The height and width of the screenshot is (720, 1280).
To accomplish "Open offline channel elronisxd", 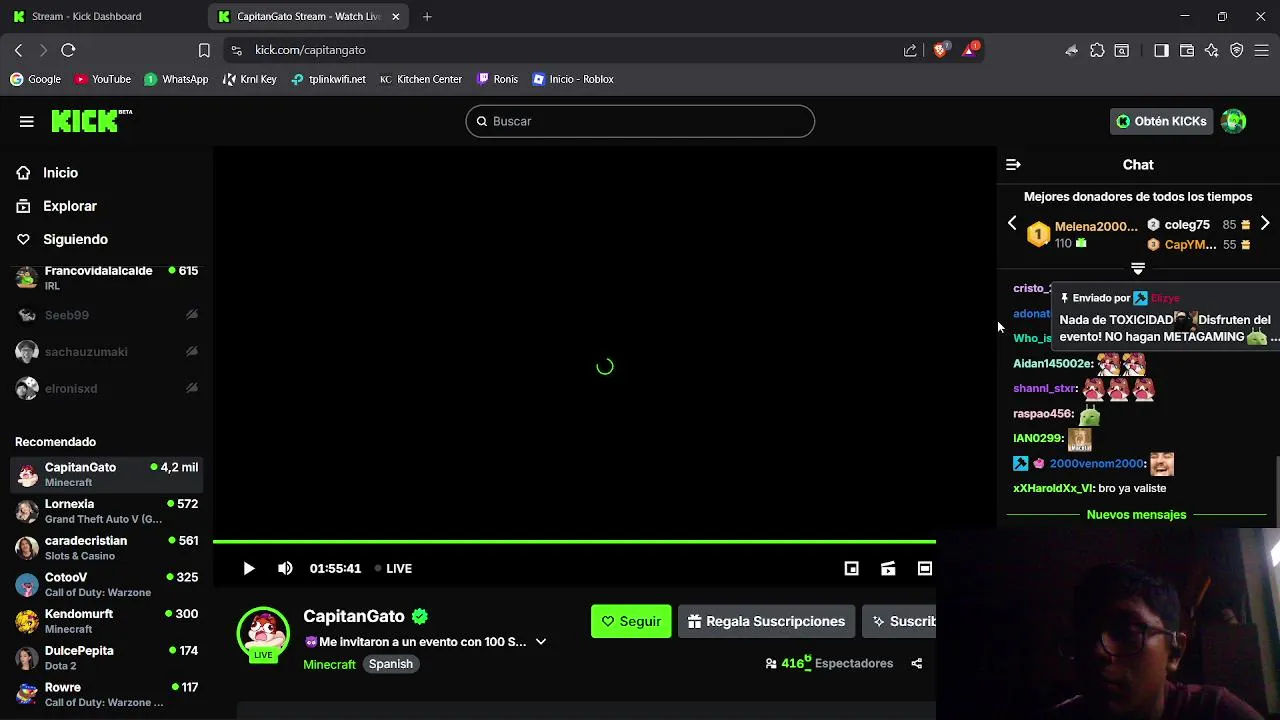I will click(106, 389).
